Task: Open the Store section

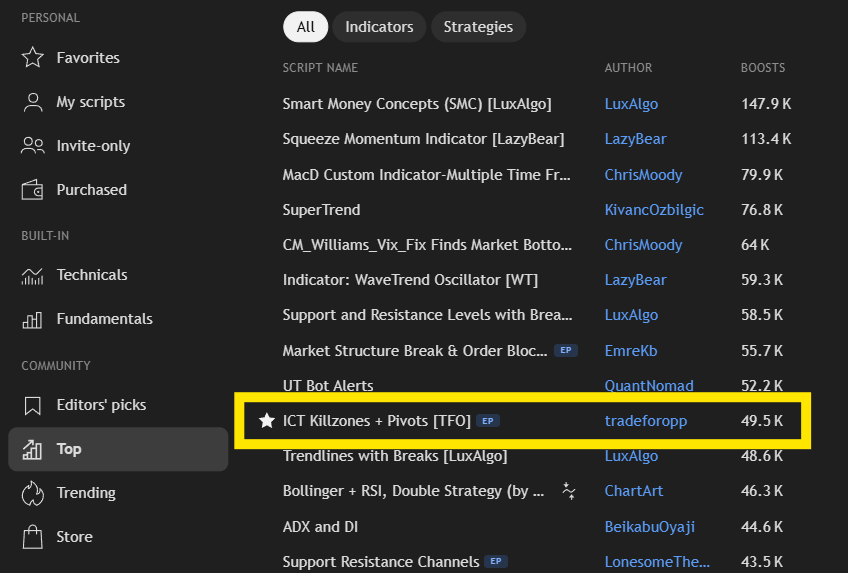Action: [75, 537]
